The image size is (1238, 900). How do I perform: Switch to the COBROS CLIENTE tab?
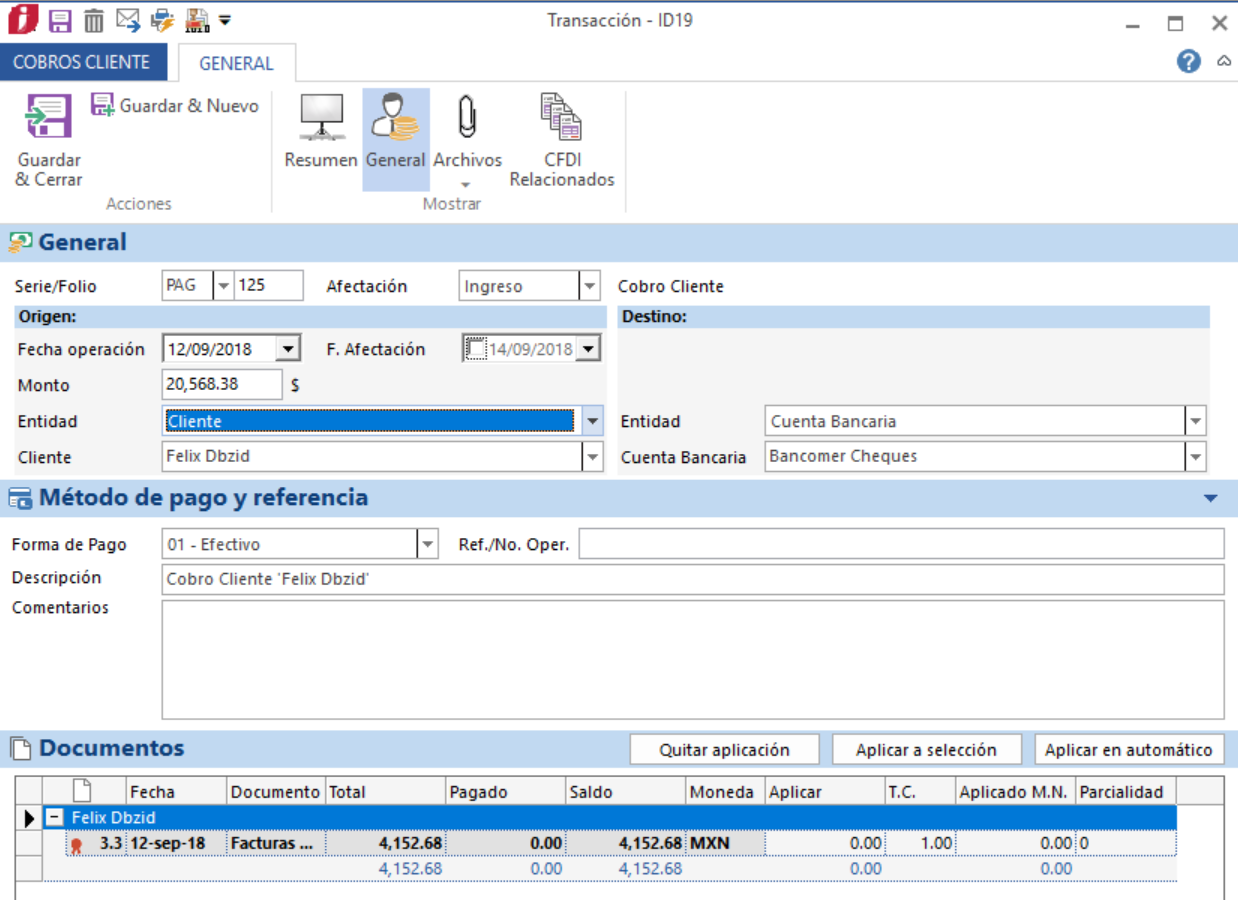[82, 62]
